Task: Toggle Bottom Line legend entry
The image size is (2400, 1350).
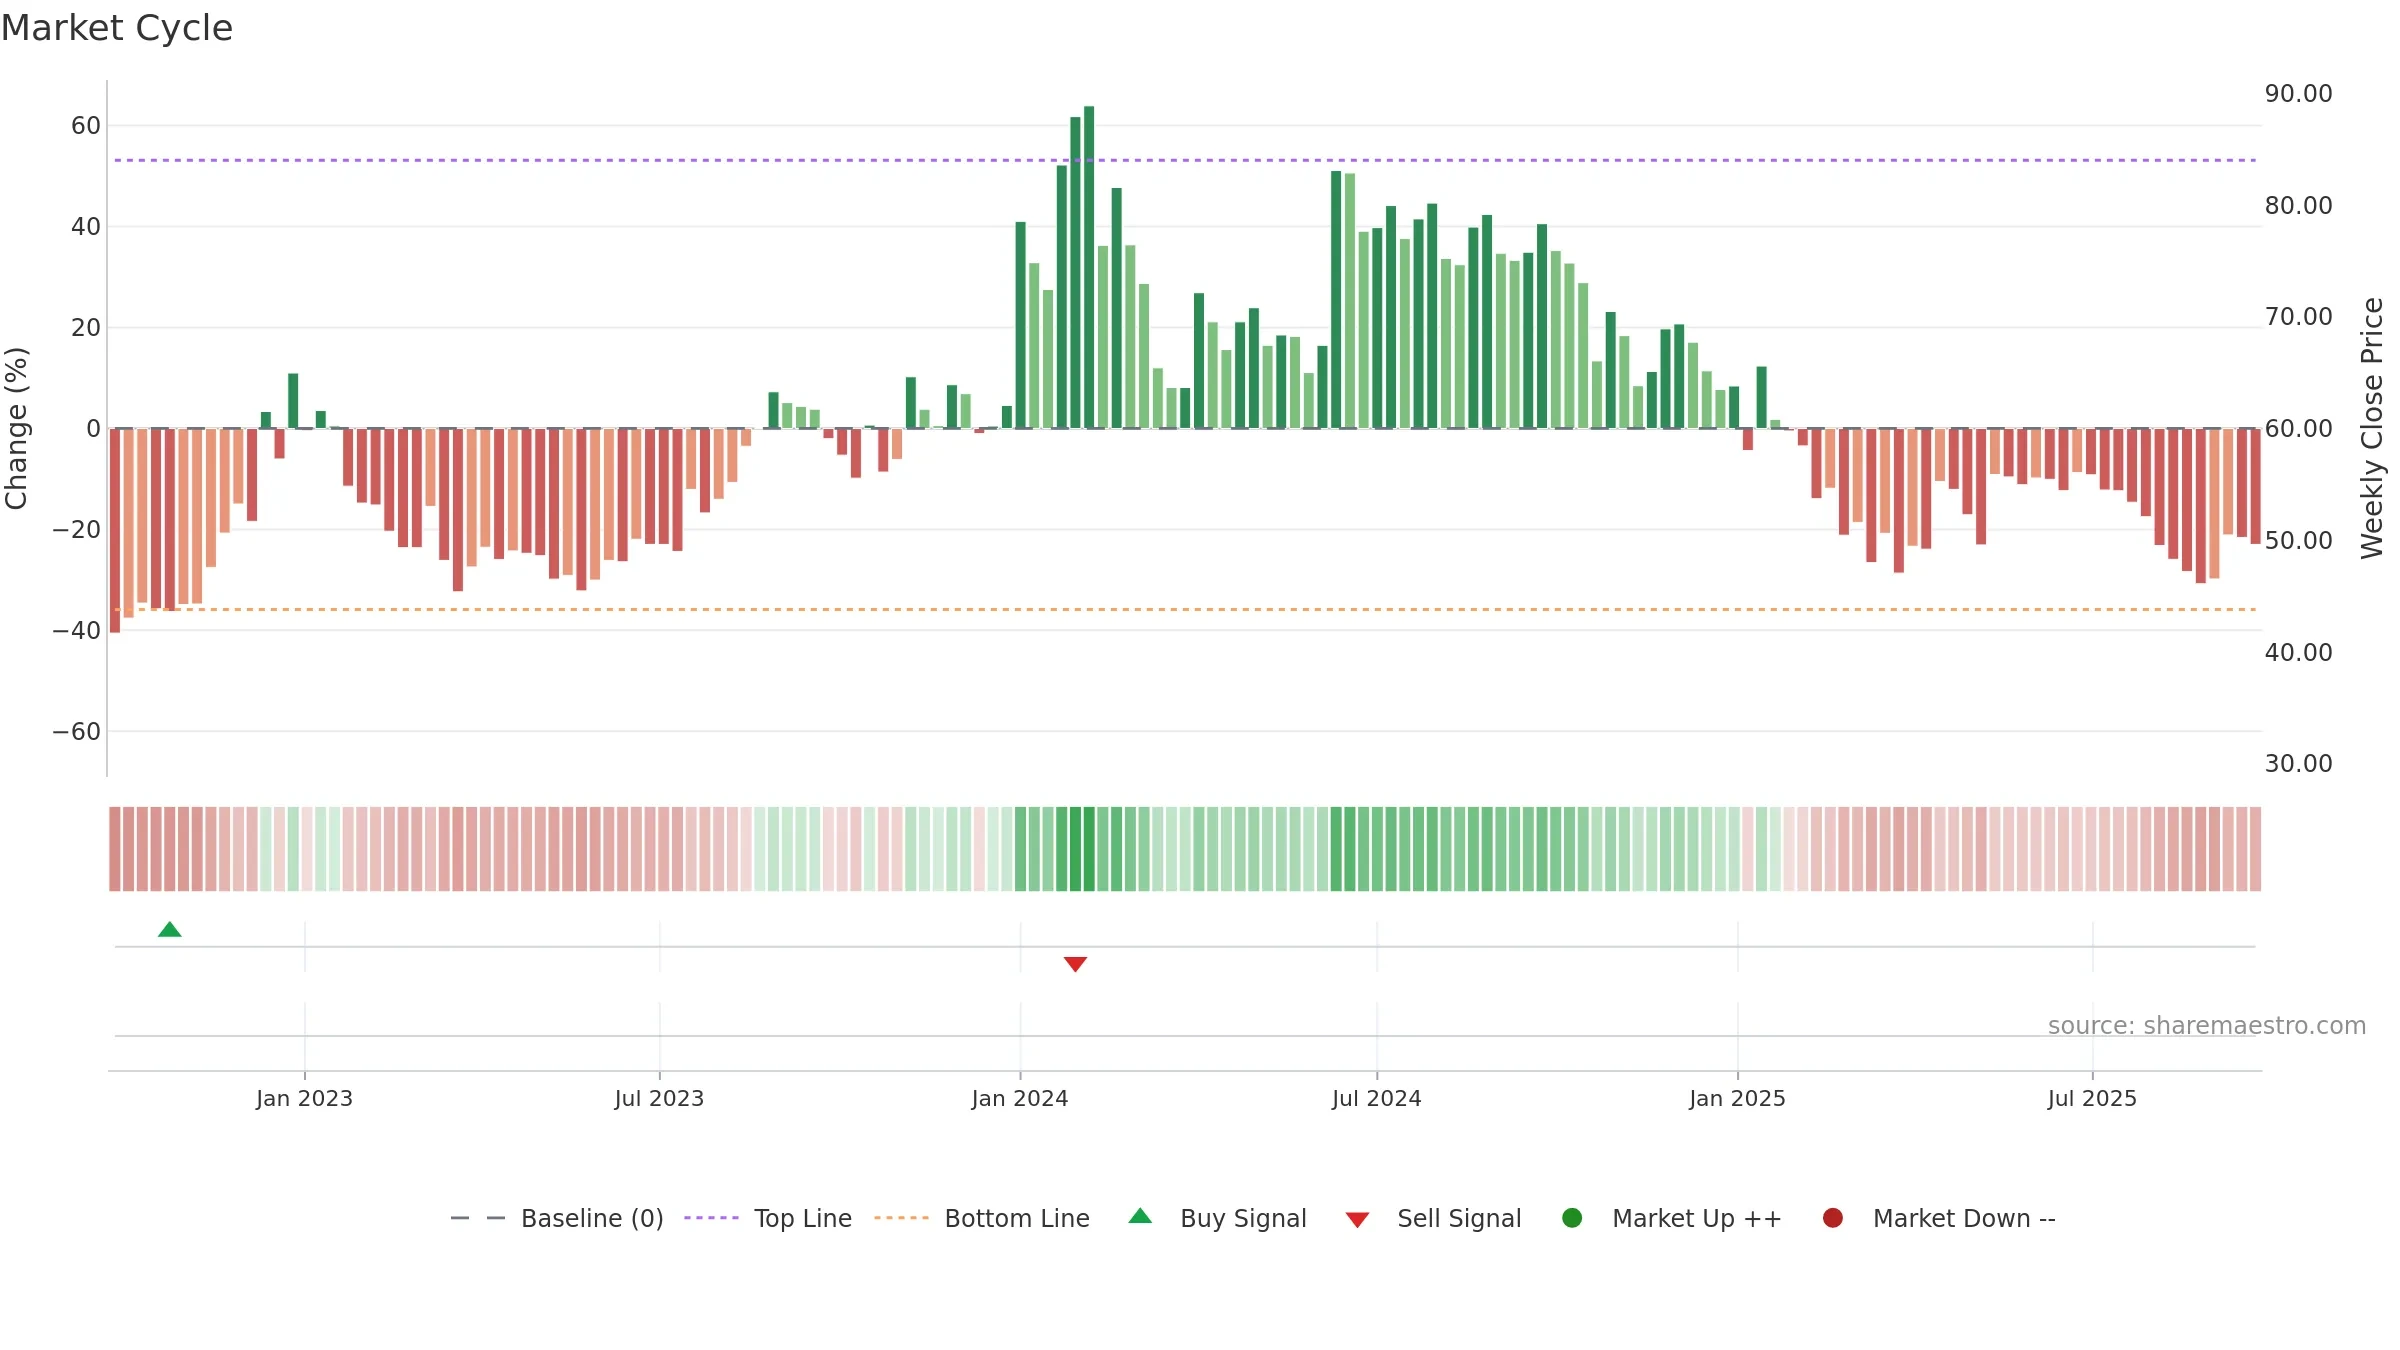Action: point(982,1218)
